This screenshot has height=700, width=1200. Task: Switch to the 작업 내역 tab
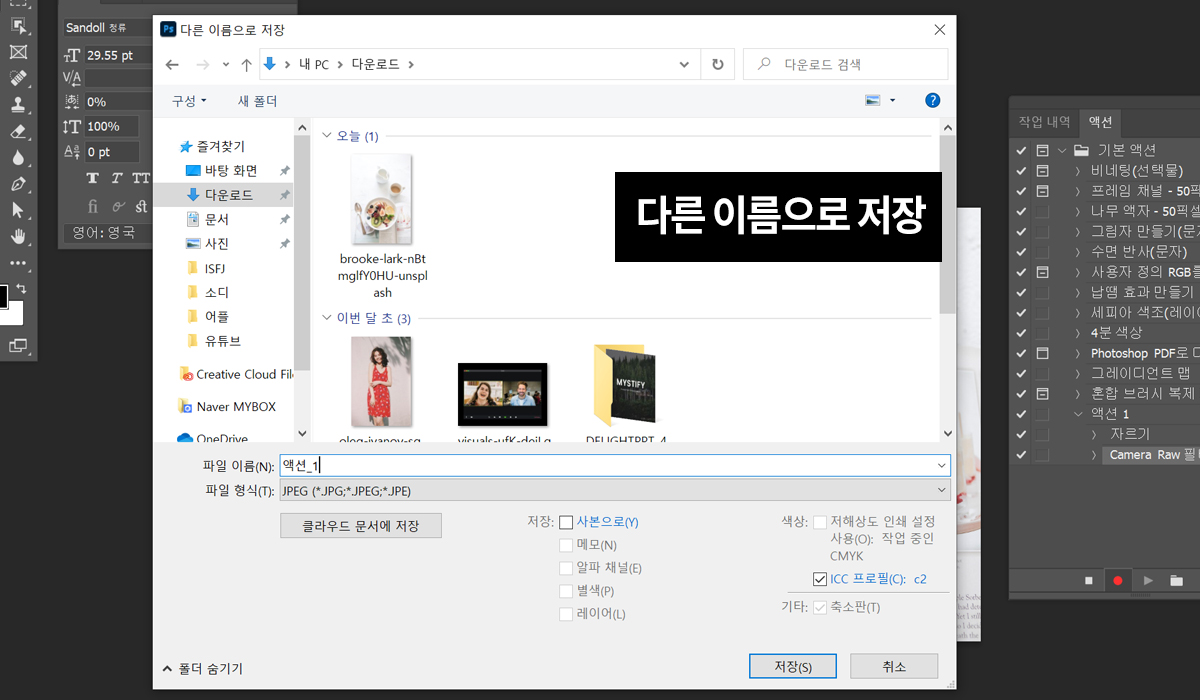tap(1044, 121)
